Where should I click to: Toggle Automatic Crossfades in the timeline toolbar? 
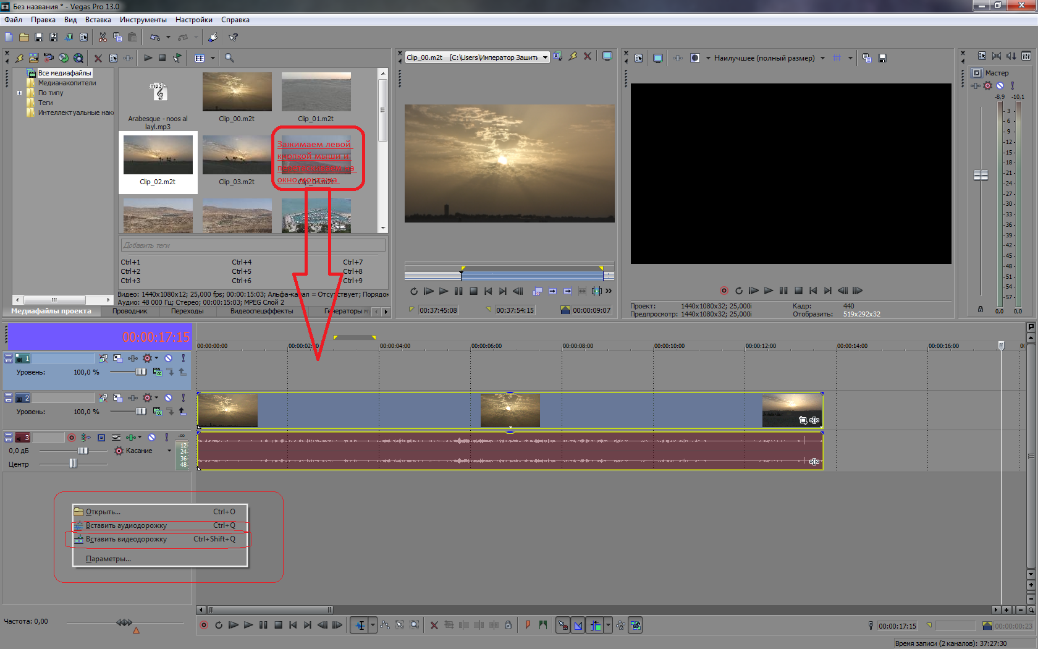(x=577, y=625)
